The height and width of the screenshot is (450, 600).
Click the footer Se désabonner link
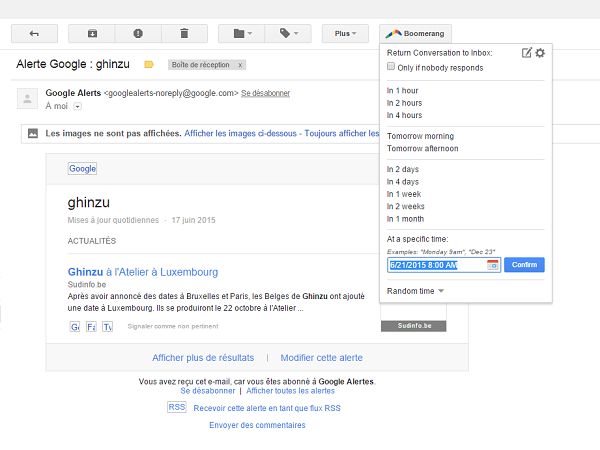click(208, 391)
